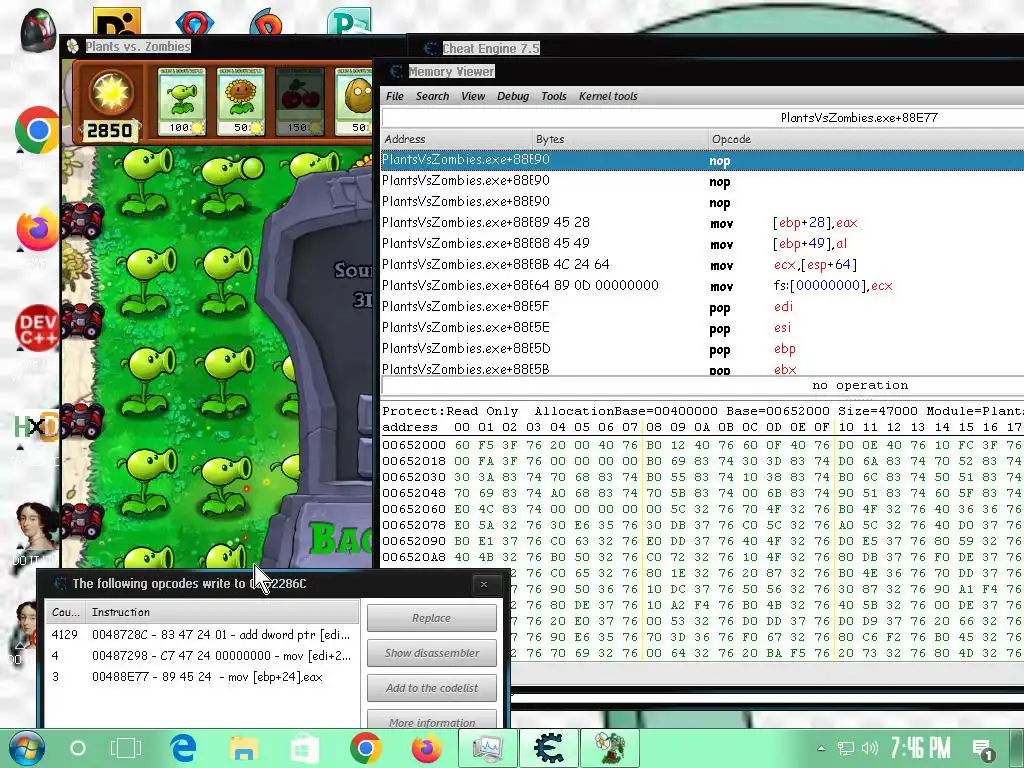Open the Kernel tools menu
The image size is (1024, 768).
click(608, 96)
